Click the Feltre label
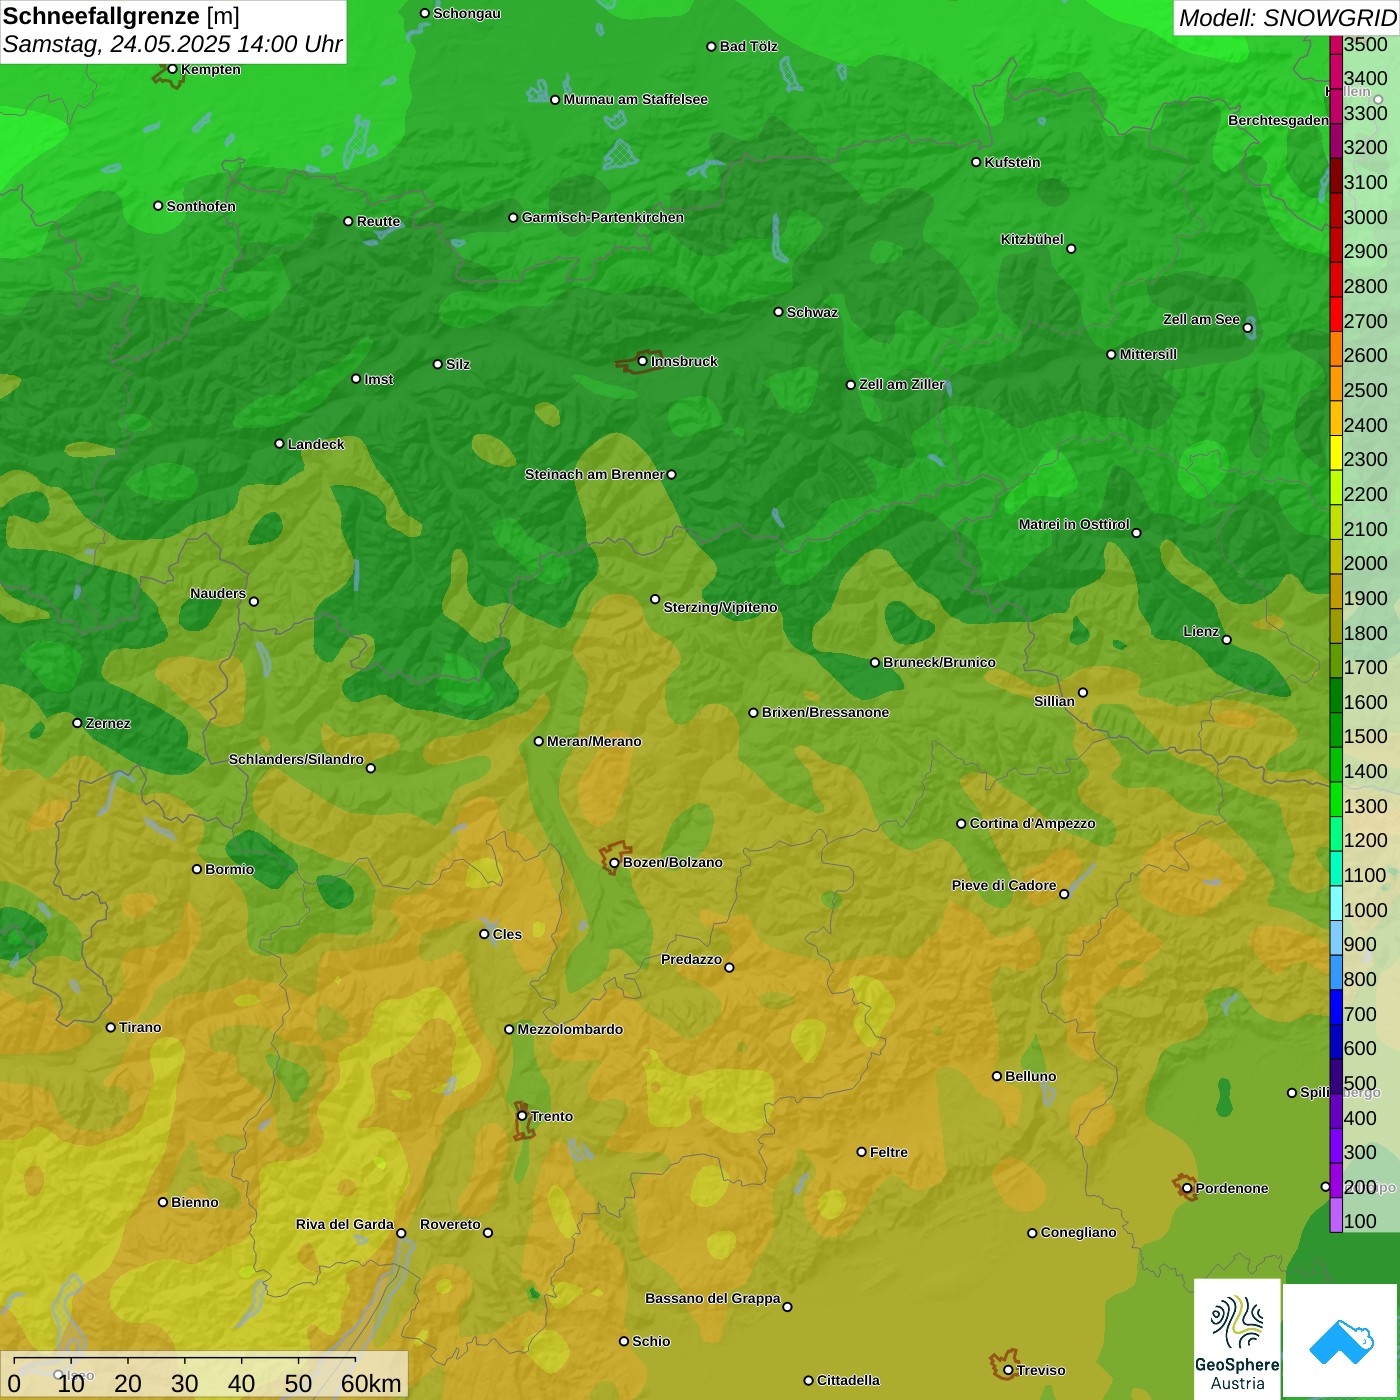This screenshot has height=1400, width=1400. pyautogui.click(x=889, y=1152)
